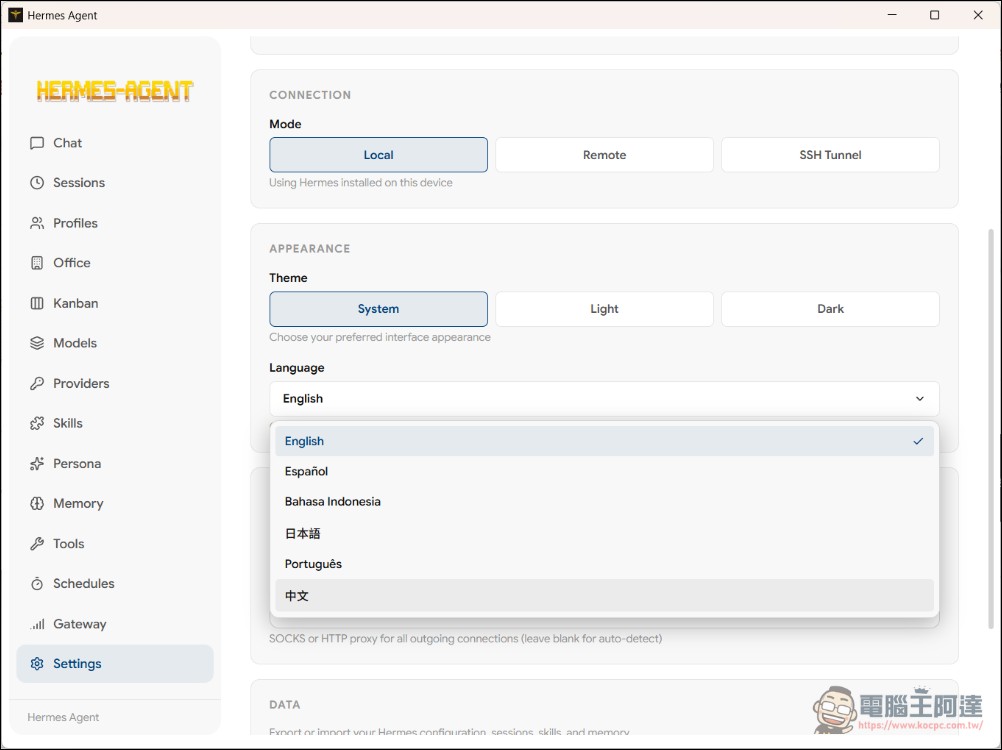Click the Chat speech bubble icon

[x=37, y=143]
